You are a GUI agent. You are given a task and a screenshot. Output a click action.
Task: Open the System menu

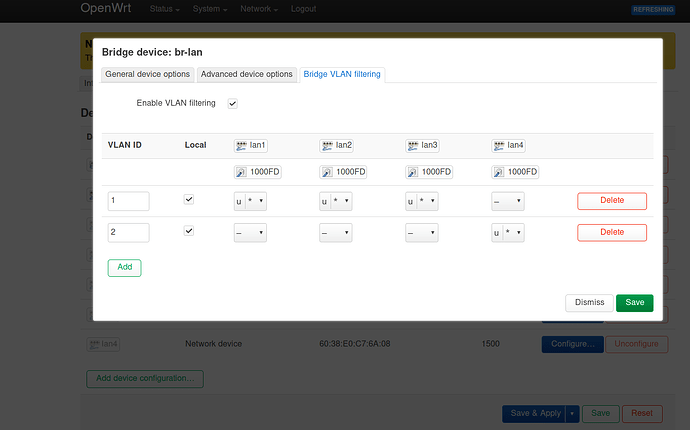[210, 9]
